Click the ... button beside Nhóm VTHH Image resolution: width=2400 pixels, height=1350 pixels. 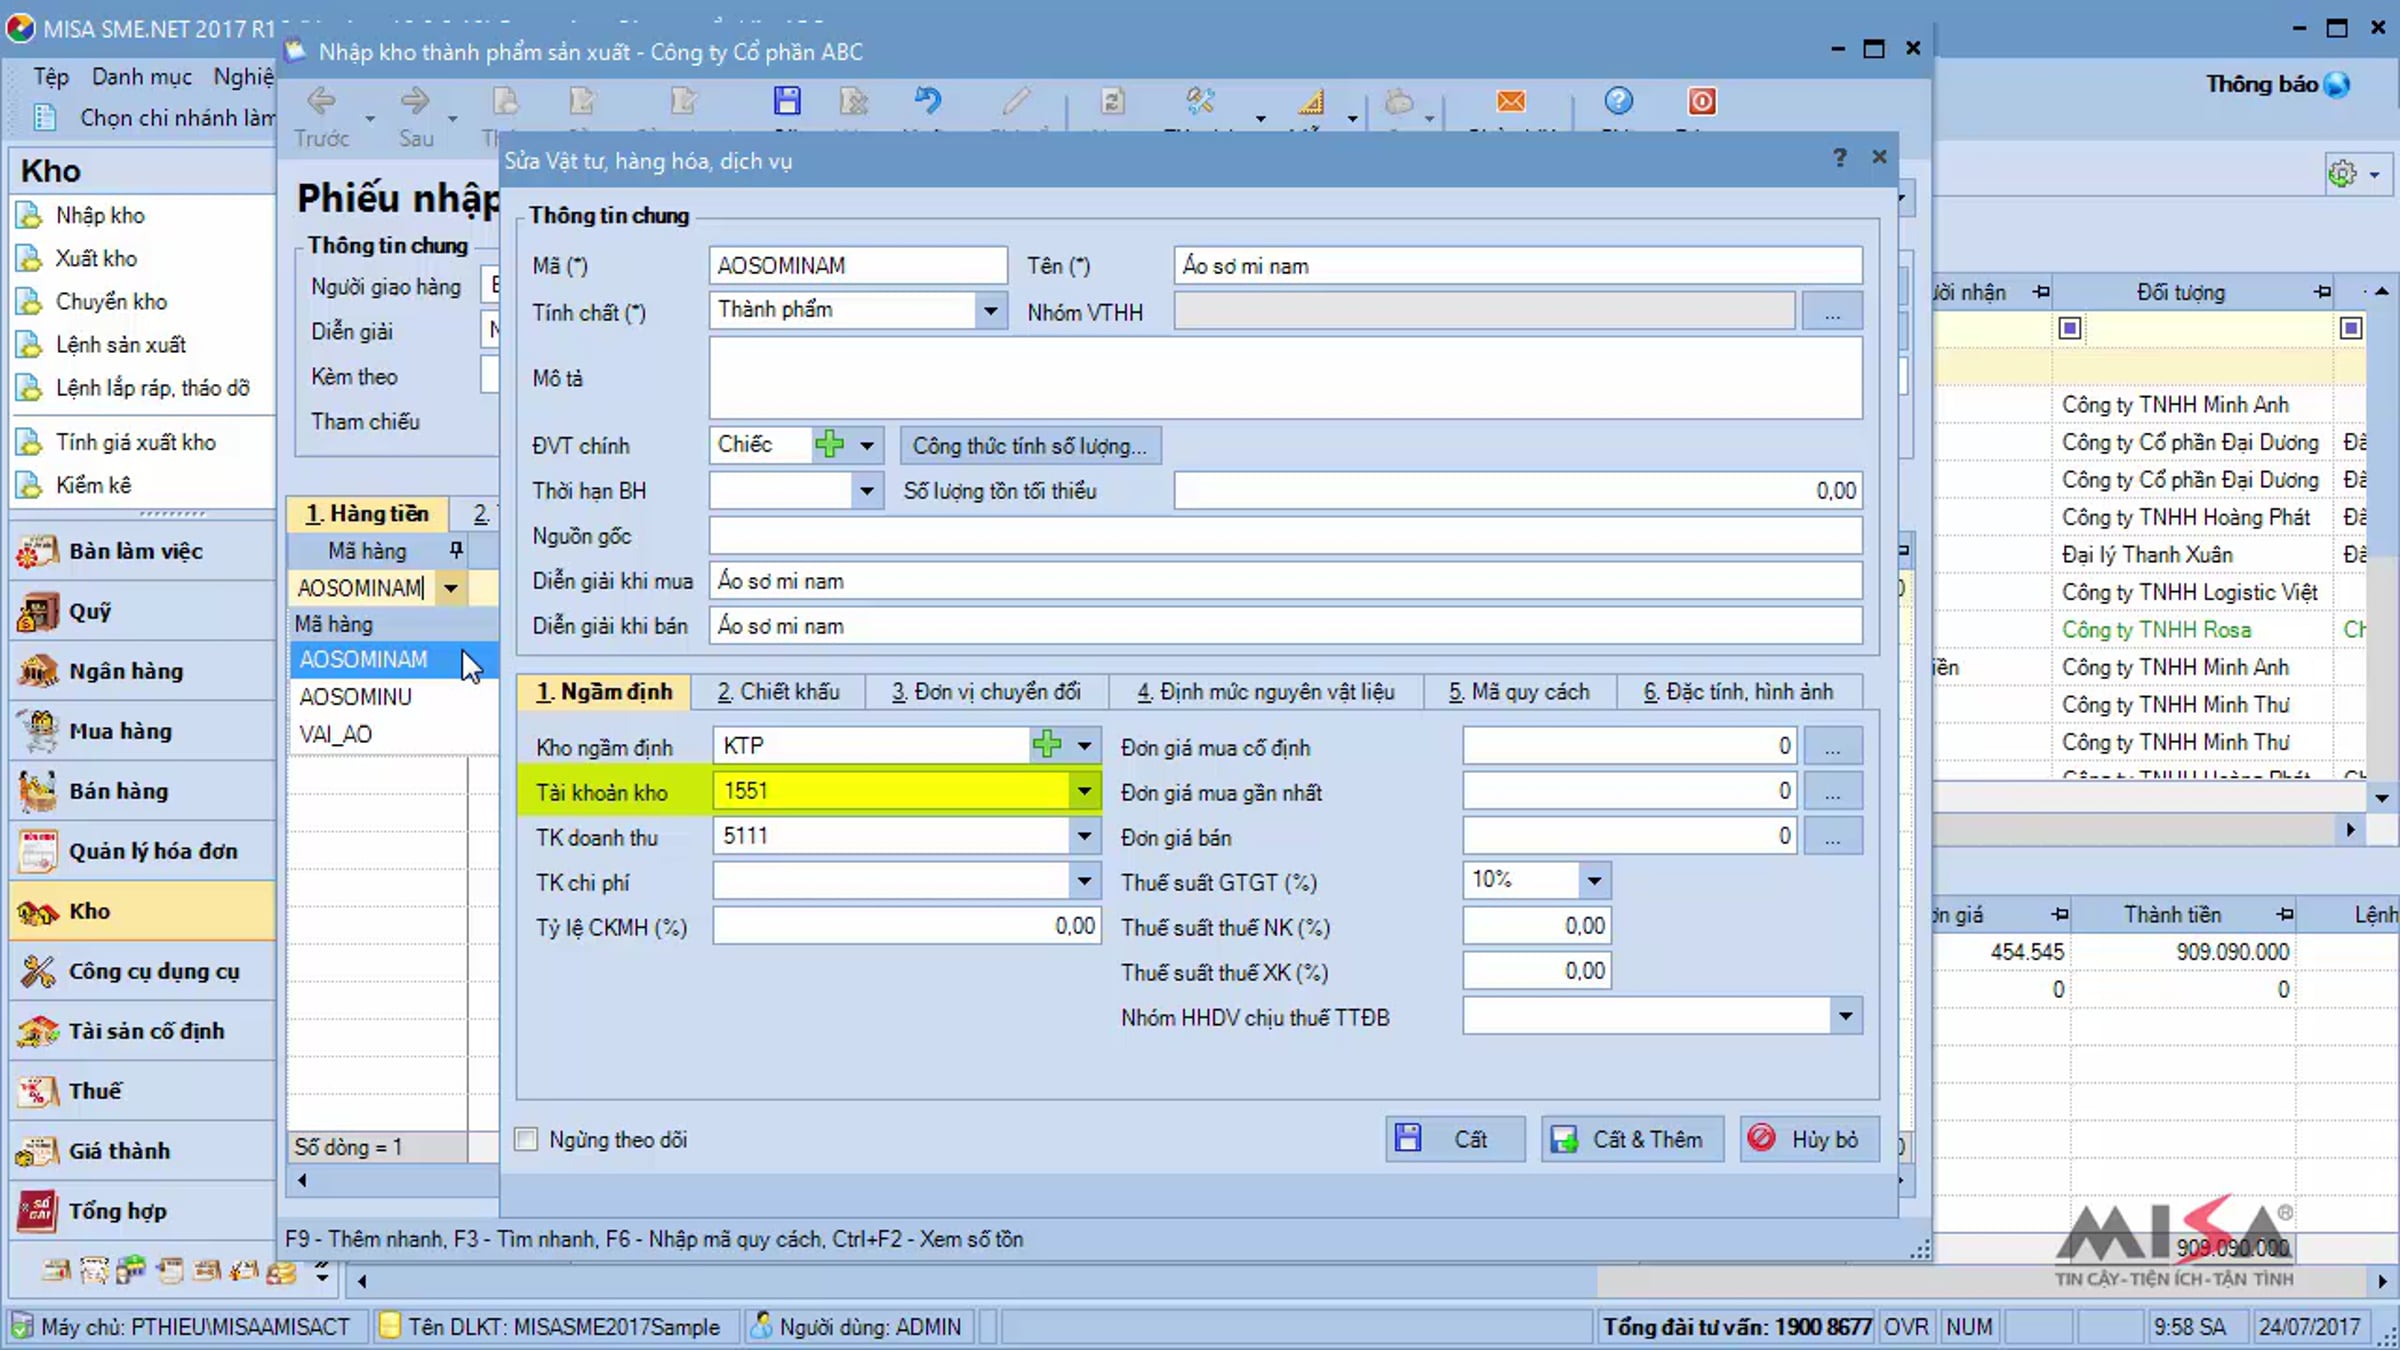coord(1832,311)
